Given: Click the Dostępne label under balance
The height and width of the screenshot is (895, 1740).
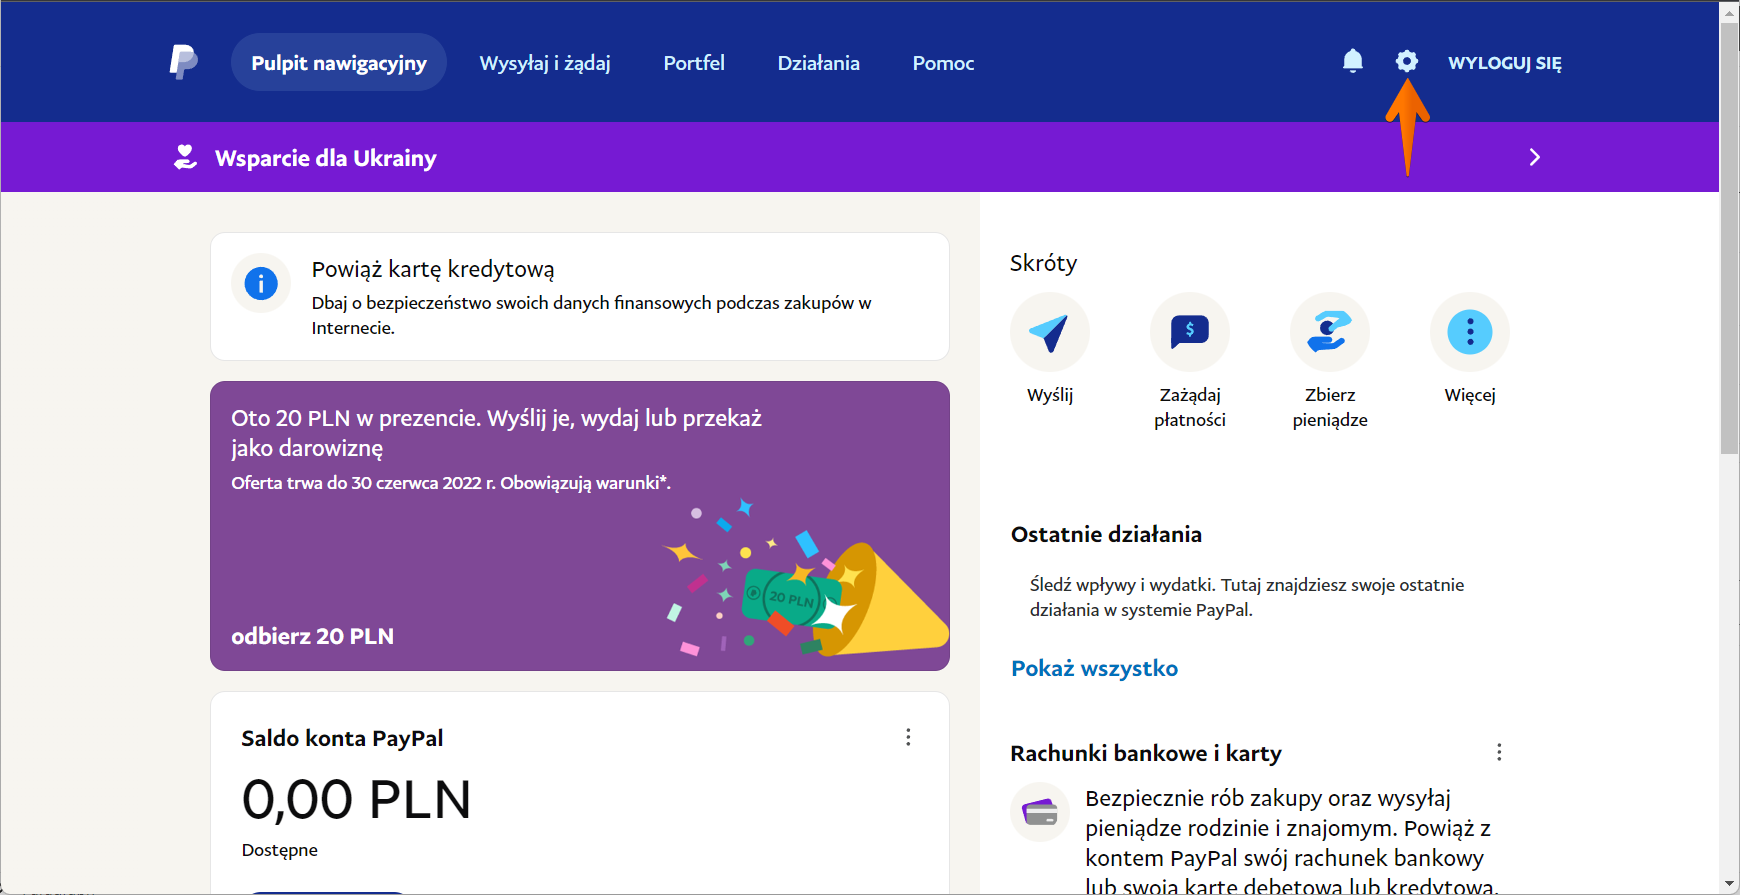Looking at the screenshot, I should 280,850.
